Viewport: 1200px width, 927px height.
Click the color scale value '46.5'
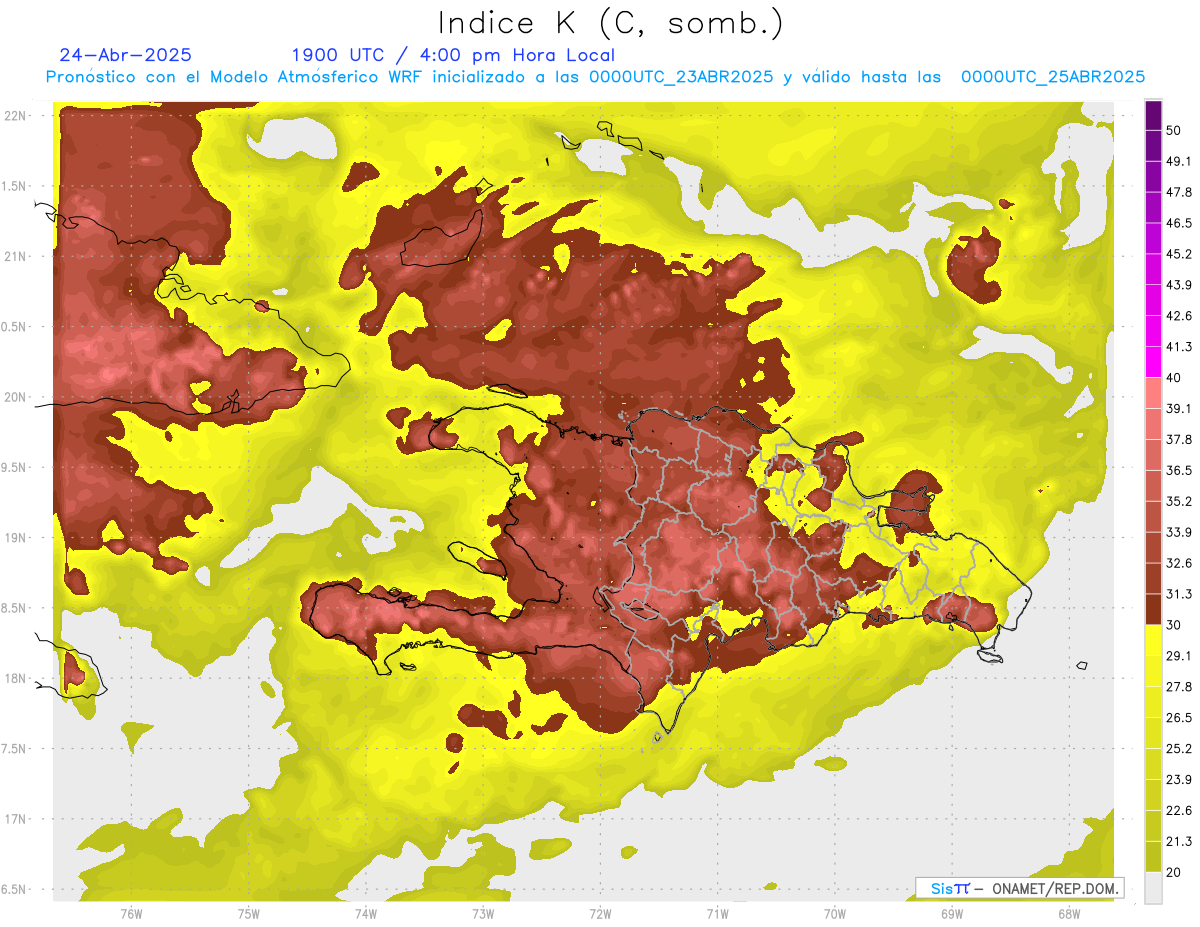1179,223
